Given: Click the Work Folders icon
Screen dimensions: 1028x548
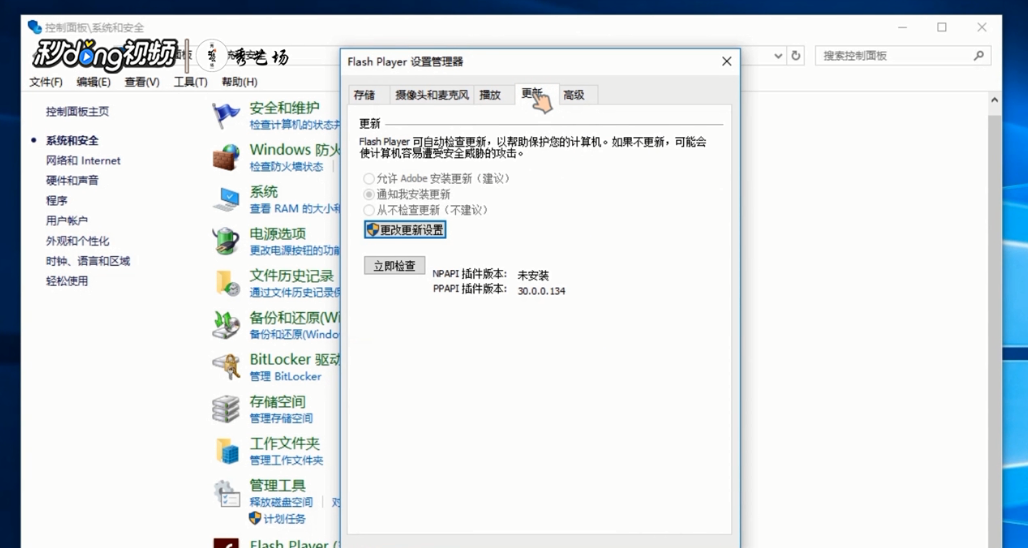Looking at the screenshot, I should pyautogui.click(x=227, y=451).
